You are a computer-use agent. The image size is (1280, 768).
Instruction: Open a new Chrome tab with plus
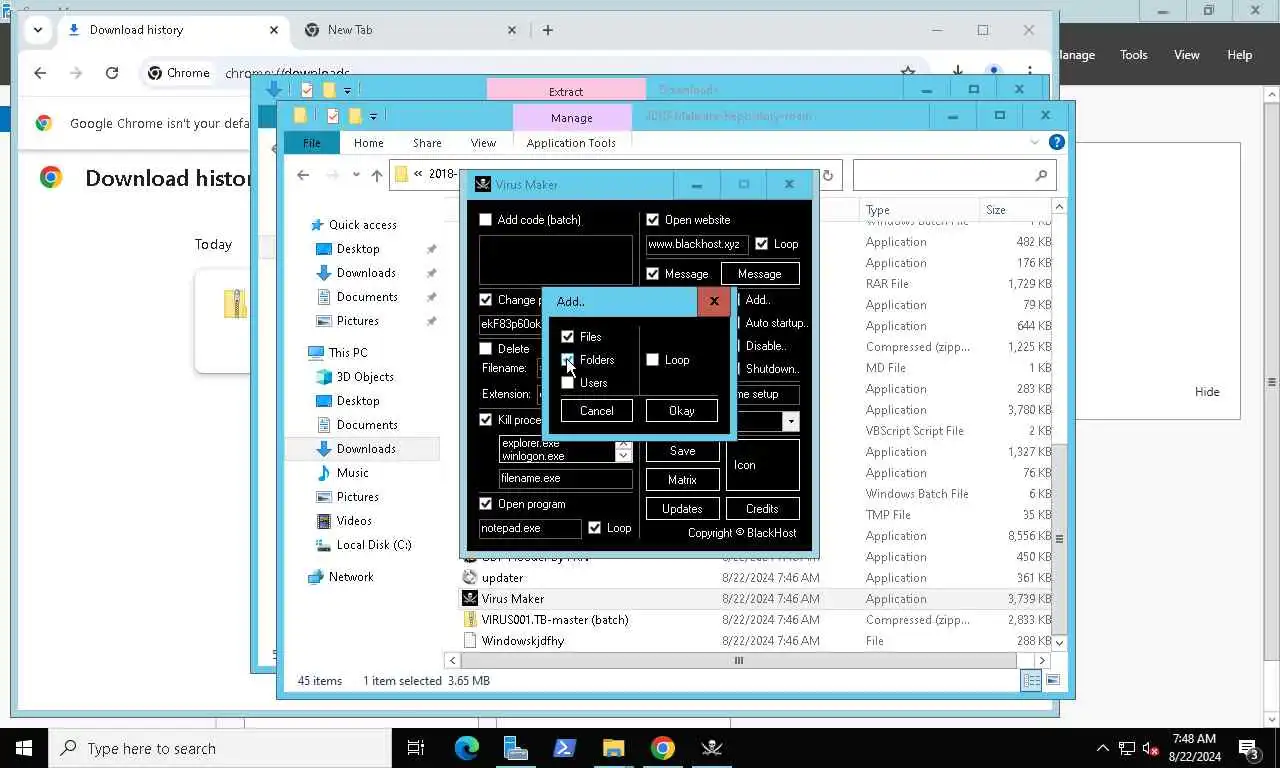(547, 30)
